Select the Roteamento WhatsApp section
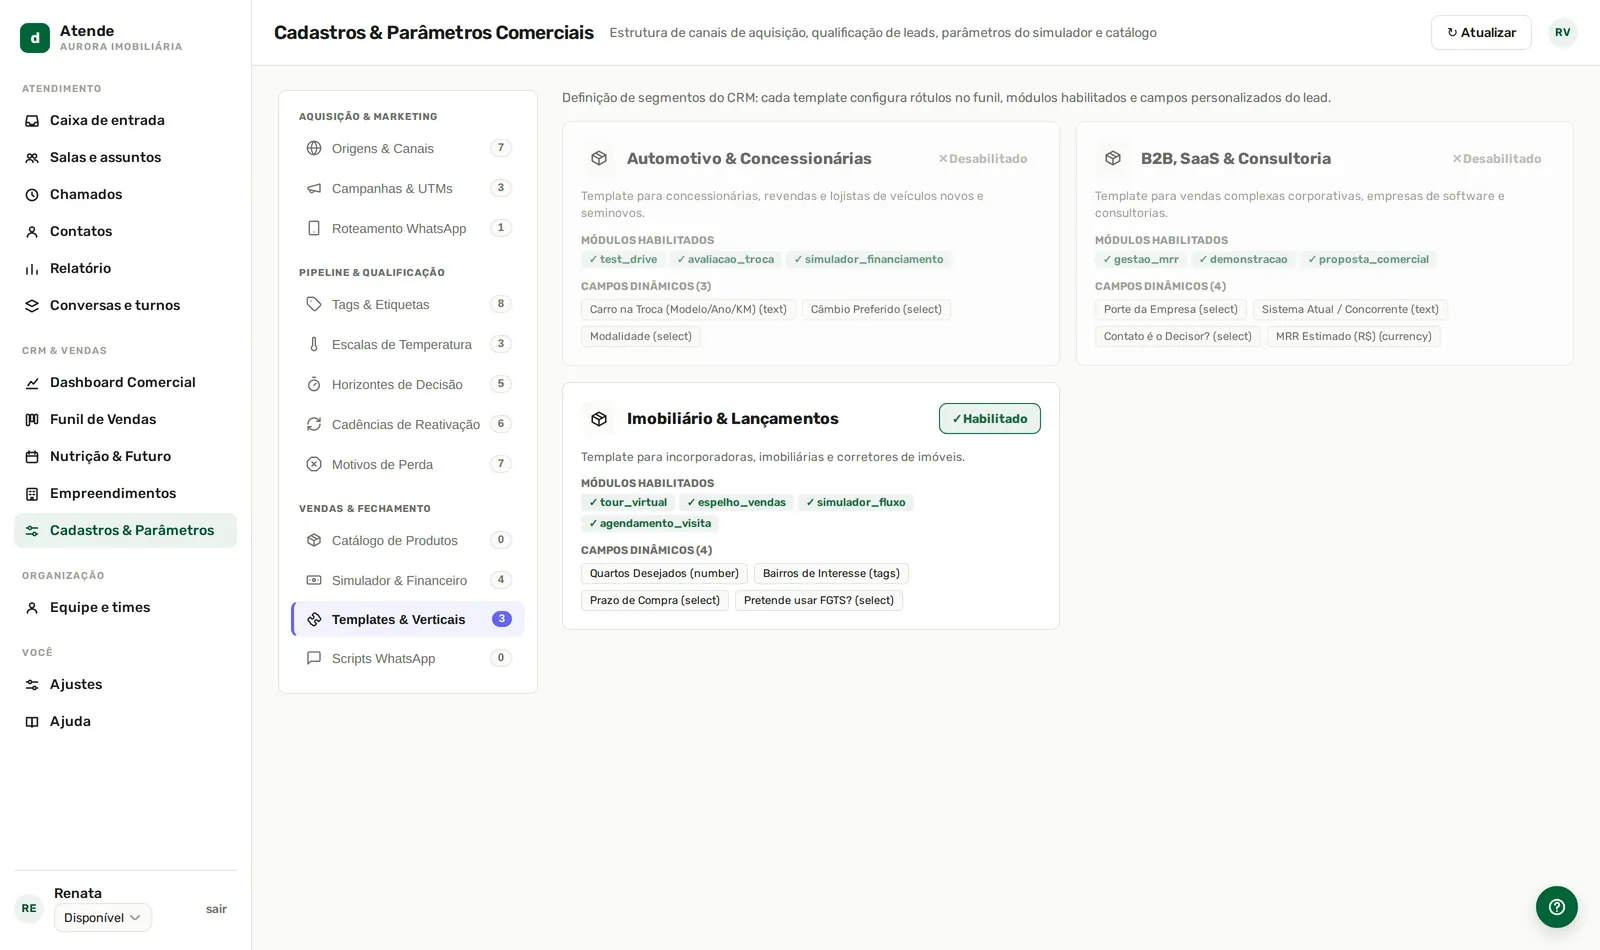The image size is (1600, 950). [408, 228]
